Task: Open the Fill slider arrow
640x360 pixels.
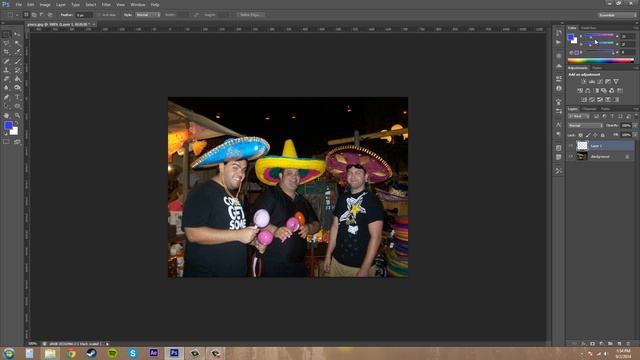Action: 635,135
